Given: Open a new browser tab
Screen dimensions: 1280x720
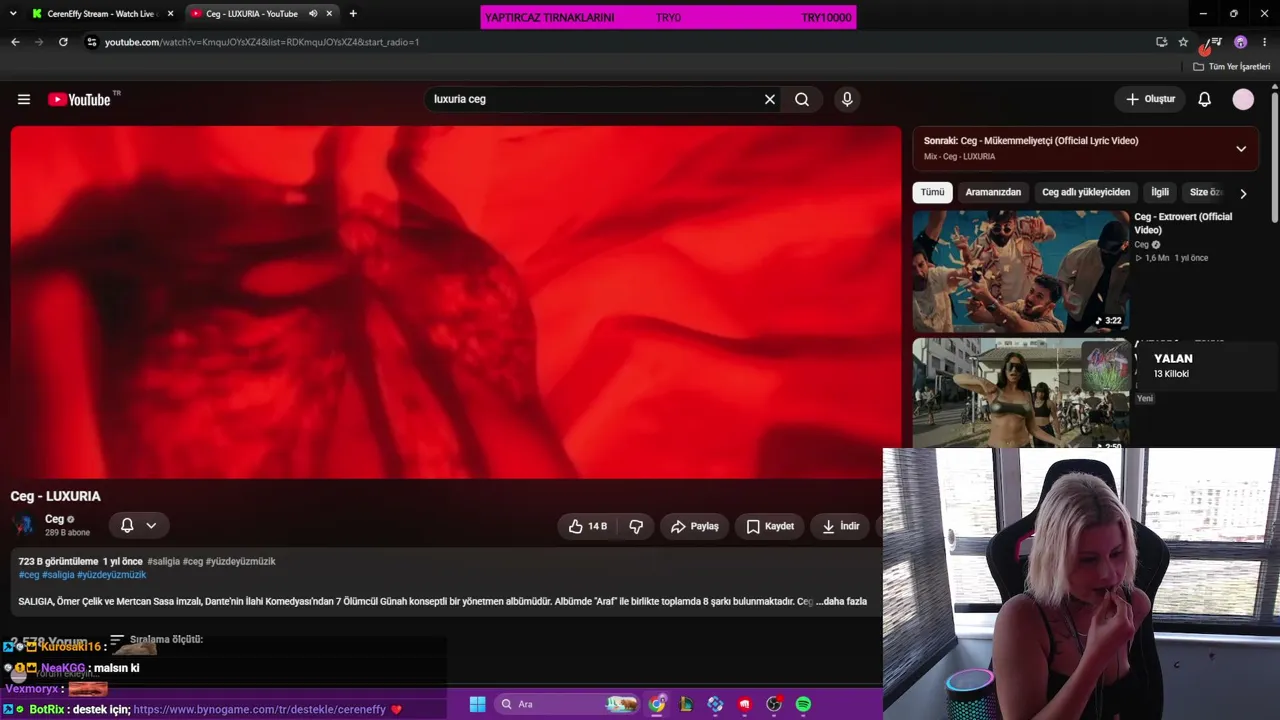Looking at the screenshot, I should pos(353,14).
